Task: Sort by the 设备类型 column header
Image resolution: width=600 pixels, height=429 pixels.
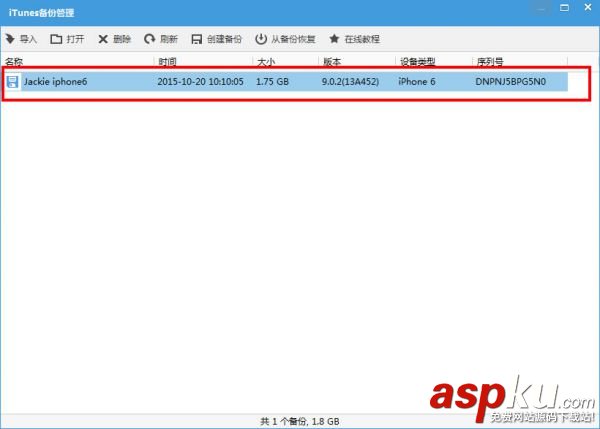Action: pos(417,62)
